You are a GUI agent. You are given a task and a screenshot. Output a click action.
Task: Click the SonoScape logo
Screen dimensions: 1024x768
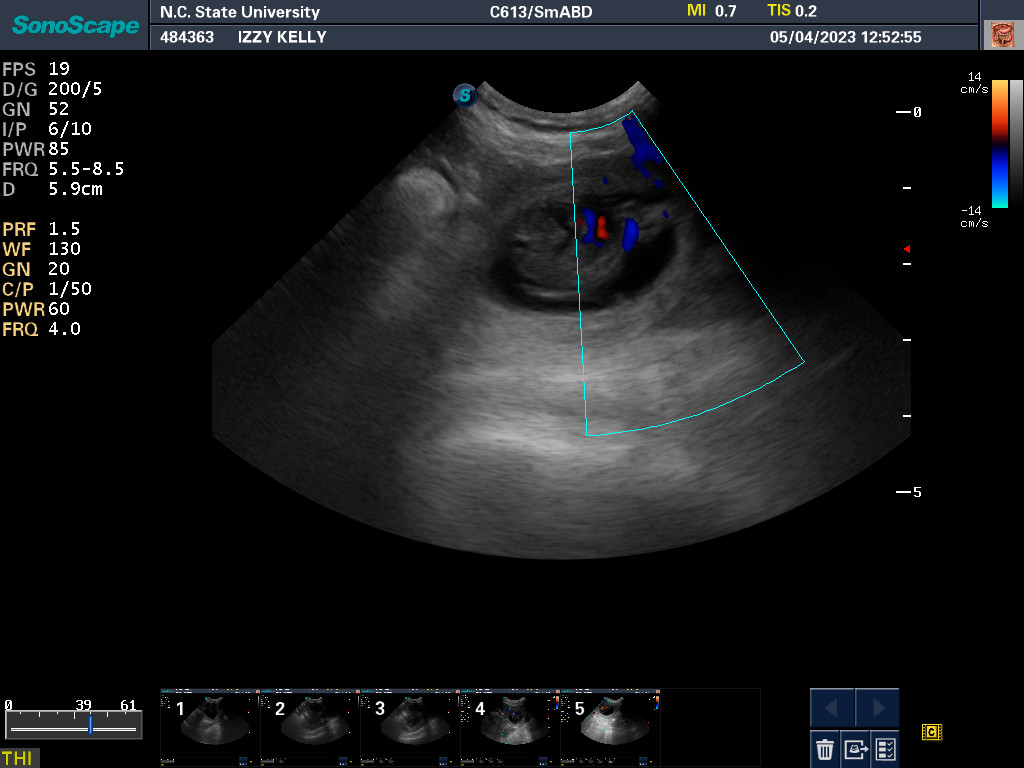pos(75,25)
